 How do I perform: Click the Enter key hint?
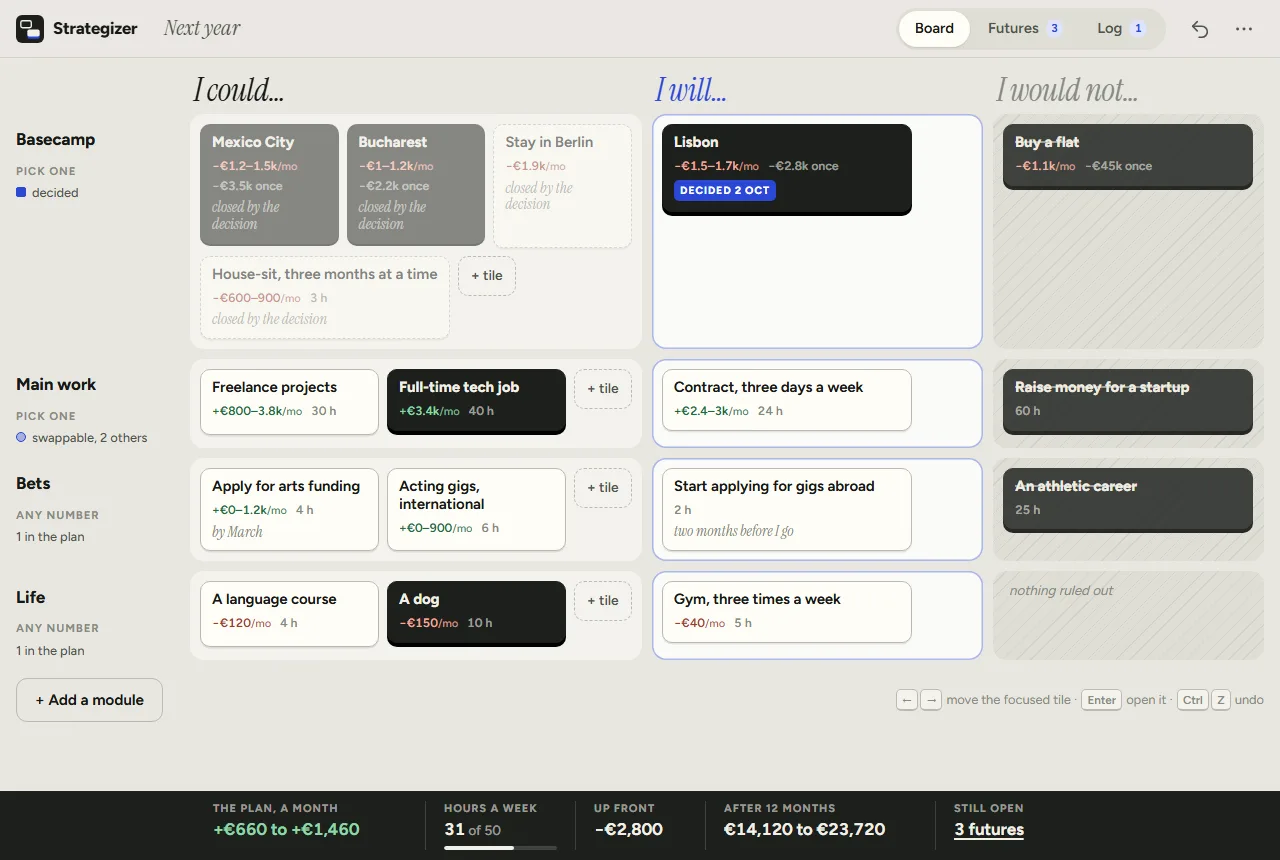tap(1102, 700)
